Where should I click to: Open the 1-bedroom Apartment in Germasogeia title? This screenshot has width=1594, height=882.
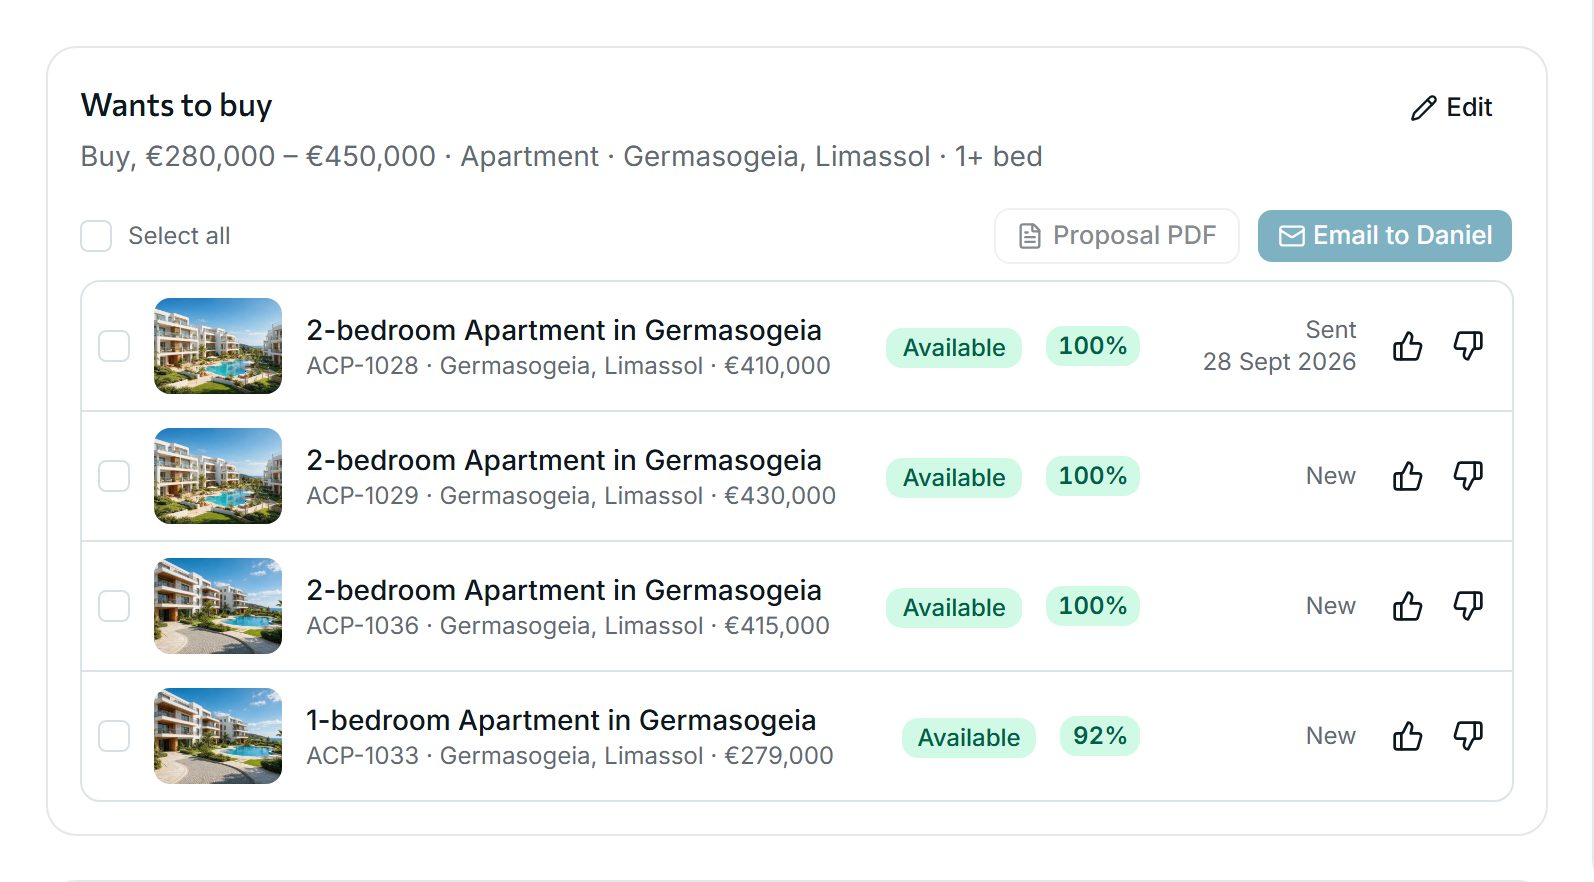(561, 720)
